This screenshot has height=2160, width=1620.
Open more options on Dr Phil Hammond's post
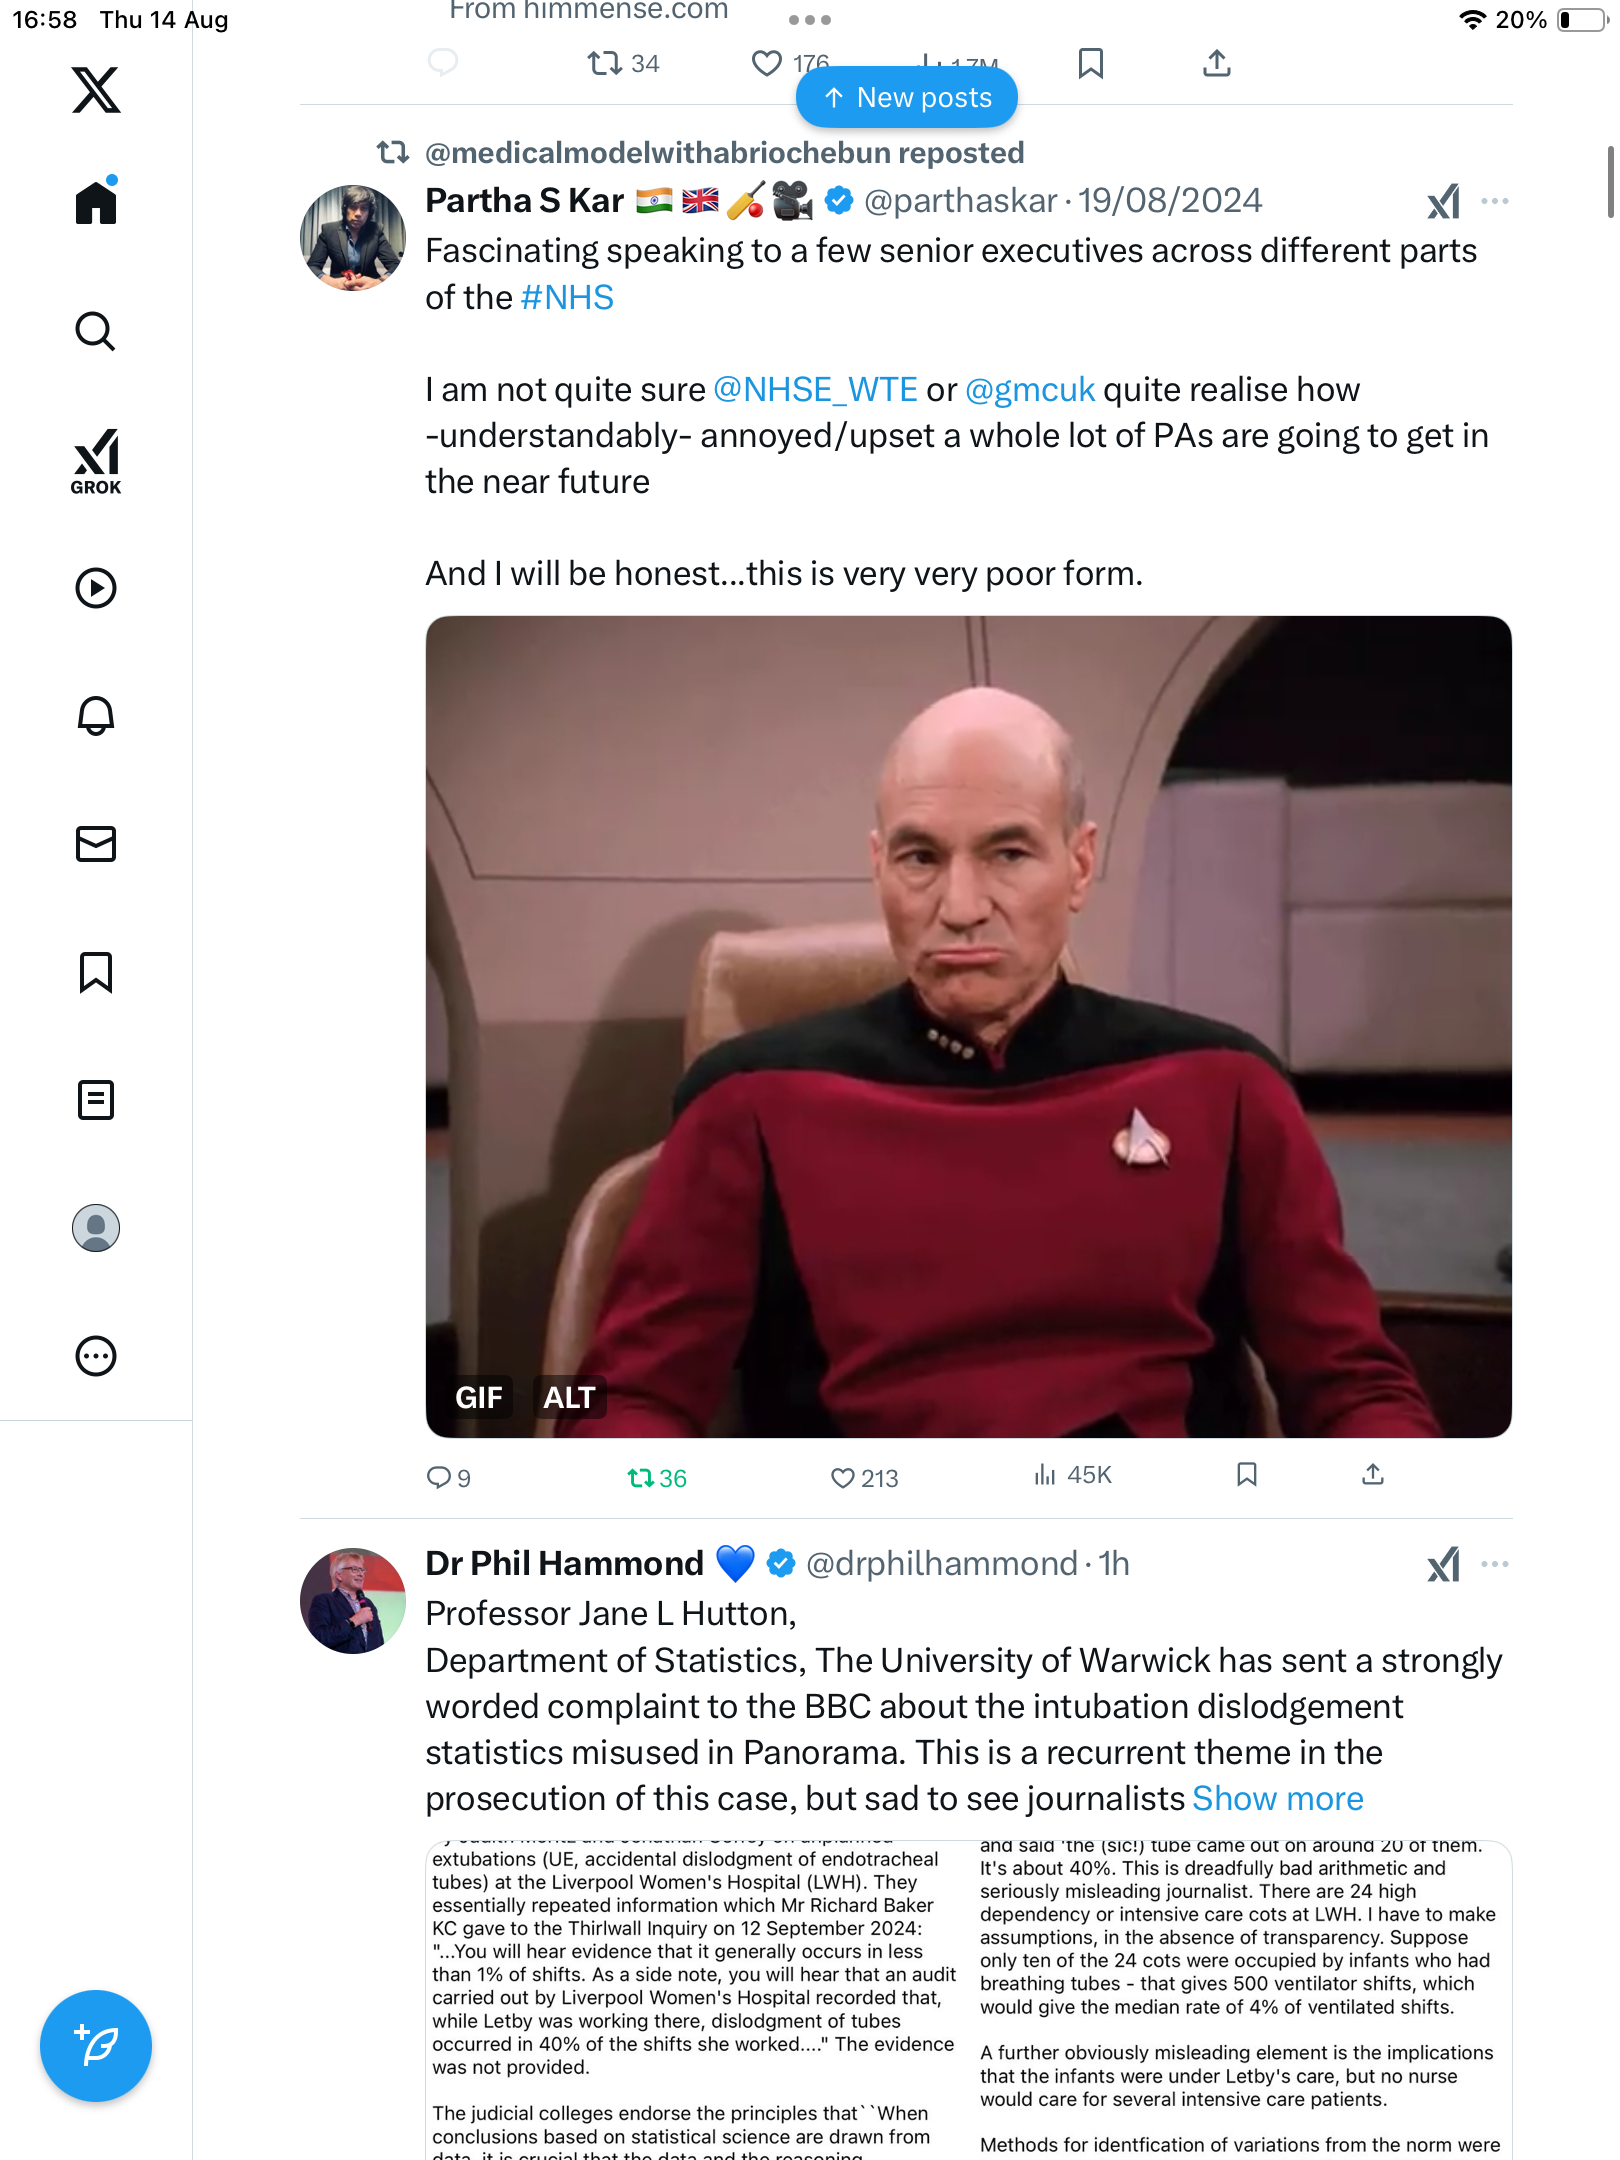coord(1495,1564)
